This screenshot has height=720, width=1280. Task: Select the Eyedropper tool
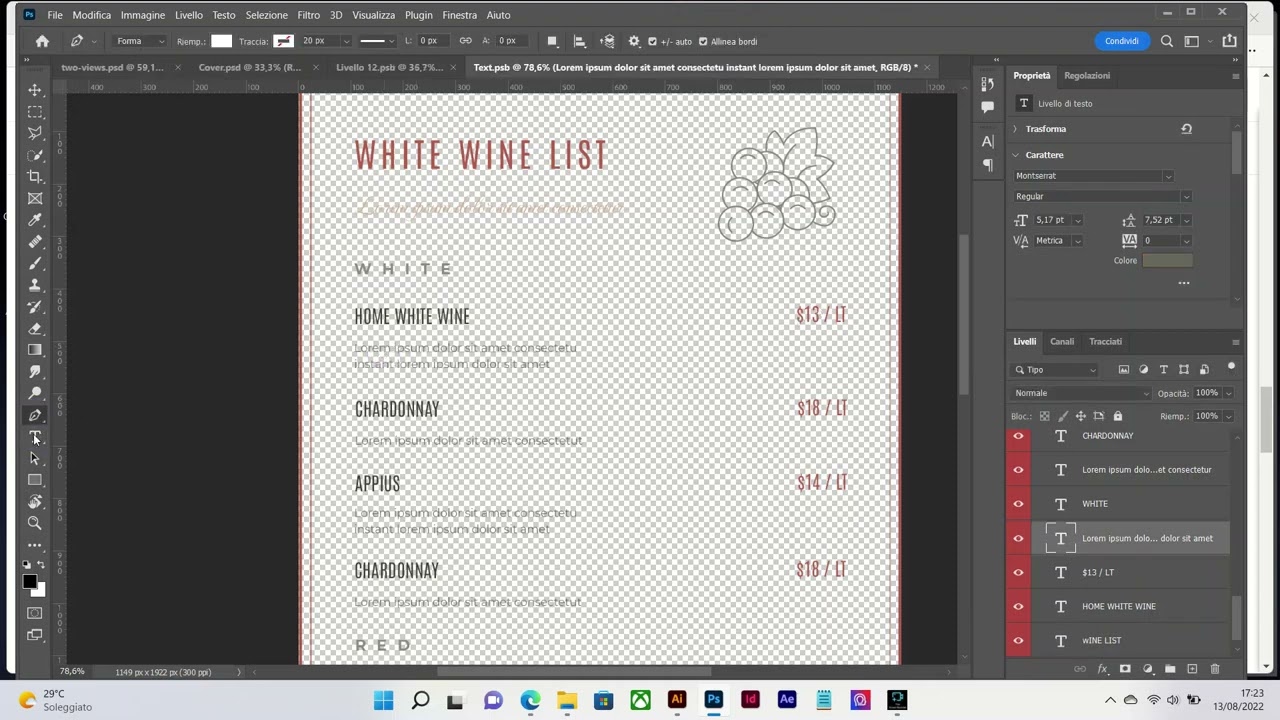35,220
